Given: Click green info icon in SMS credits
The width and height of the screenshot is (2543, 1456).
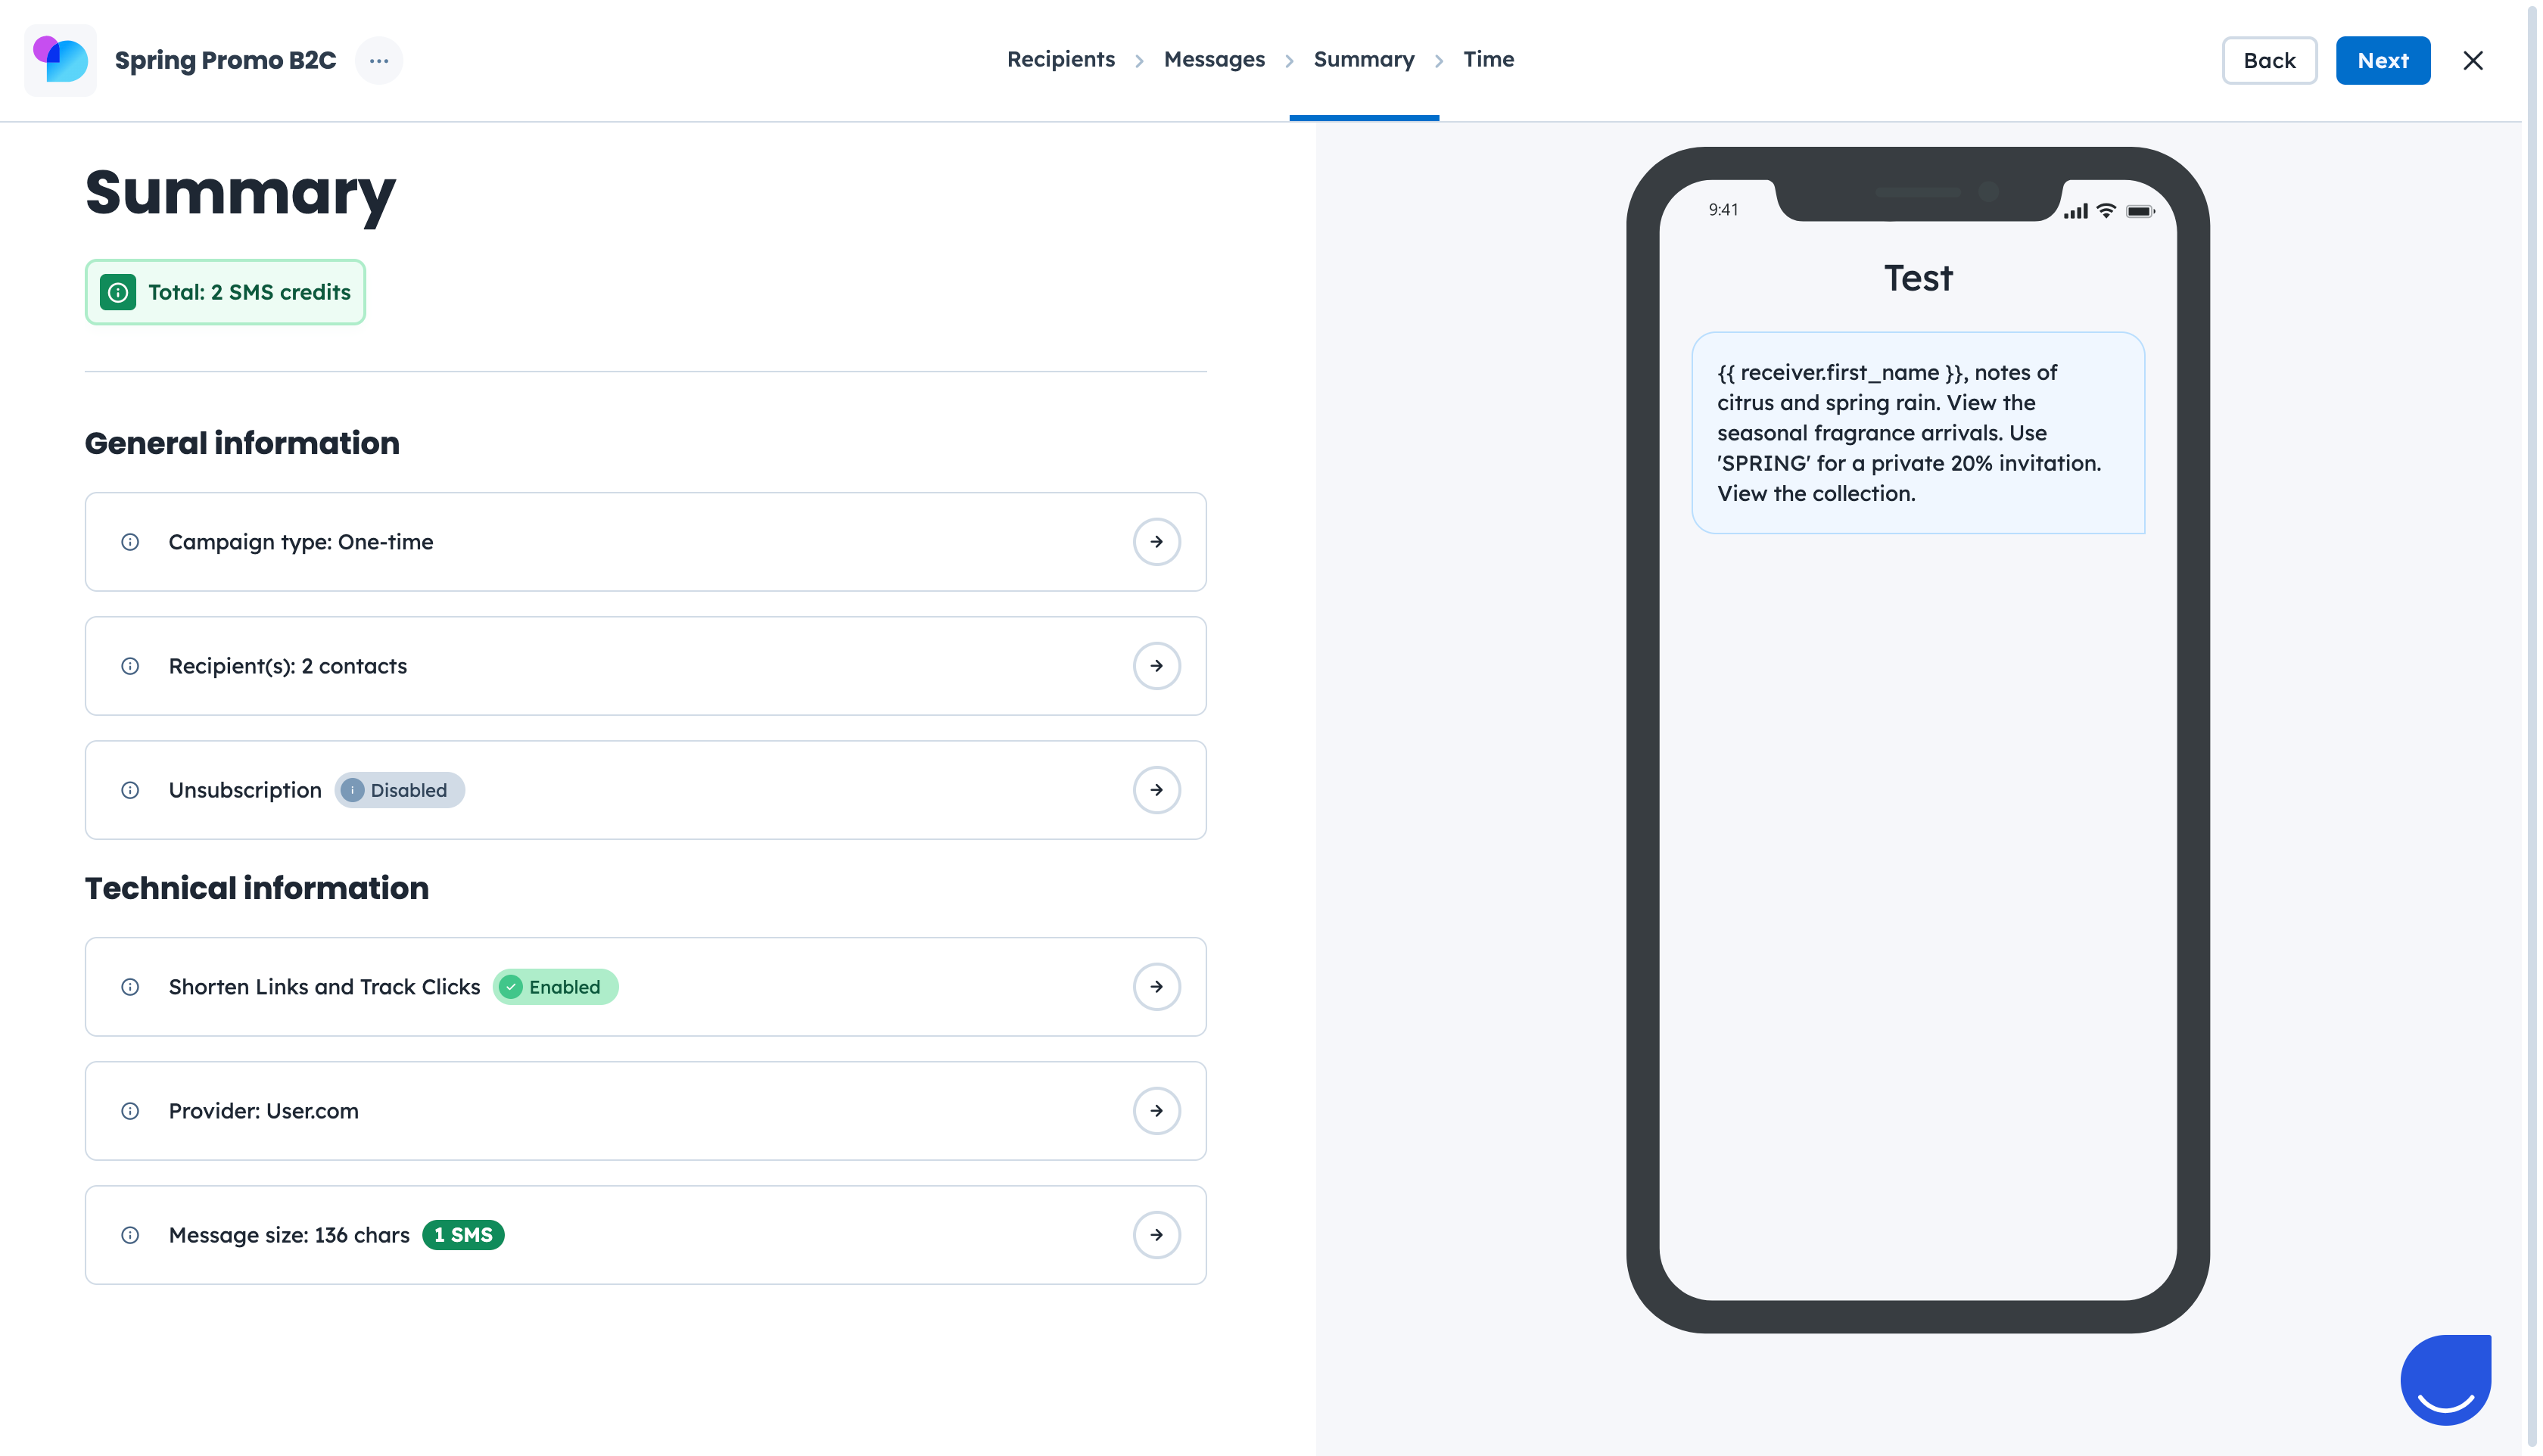Looking at the screenshot, I should (118, 292).
